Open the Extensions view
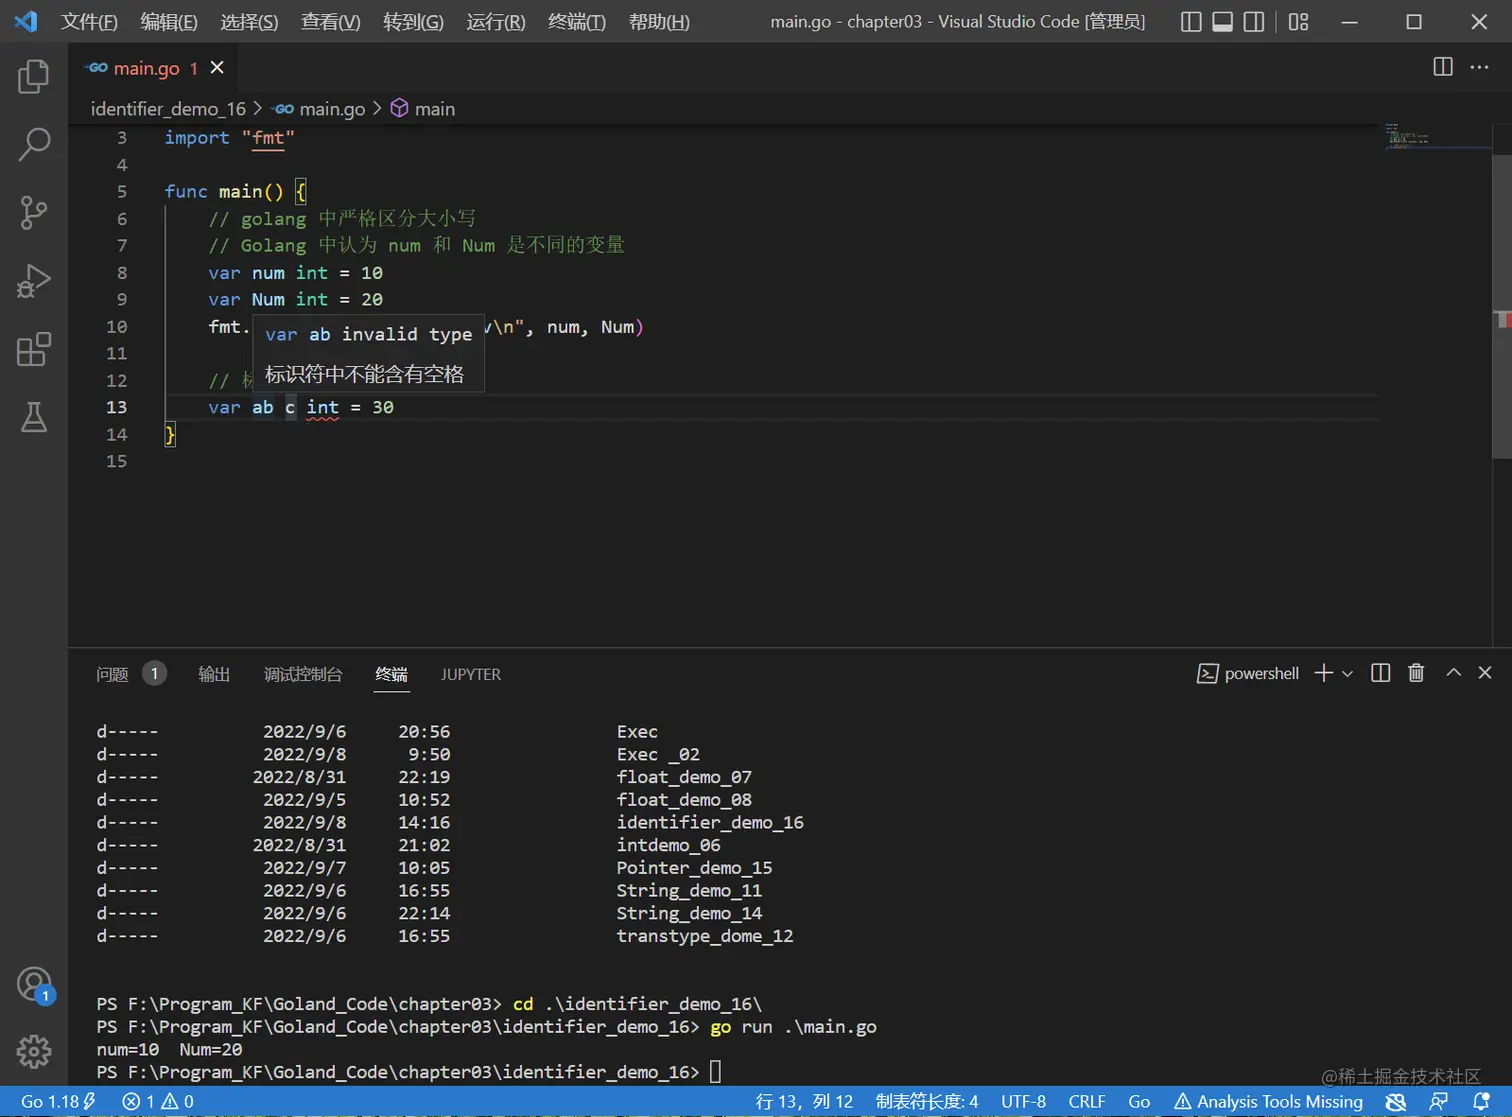Screen dimensions: 1512x1117 pyautogui.click(x=33, y=349)
